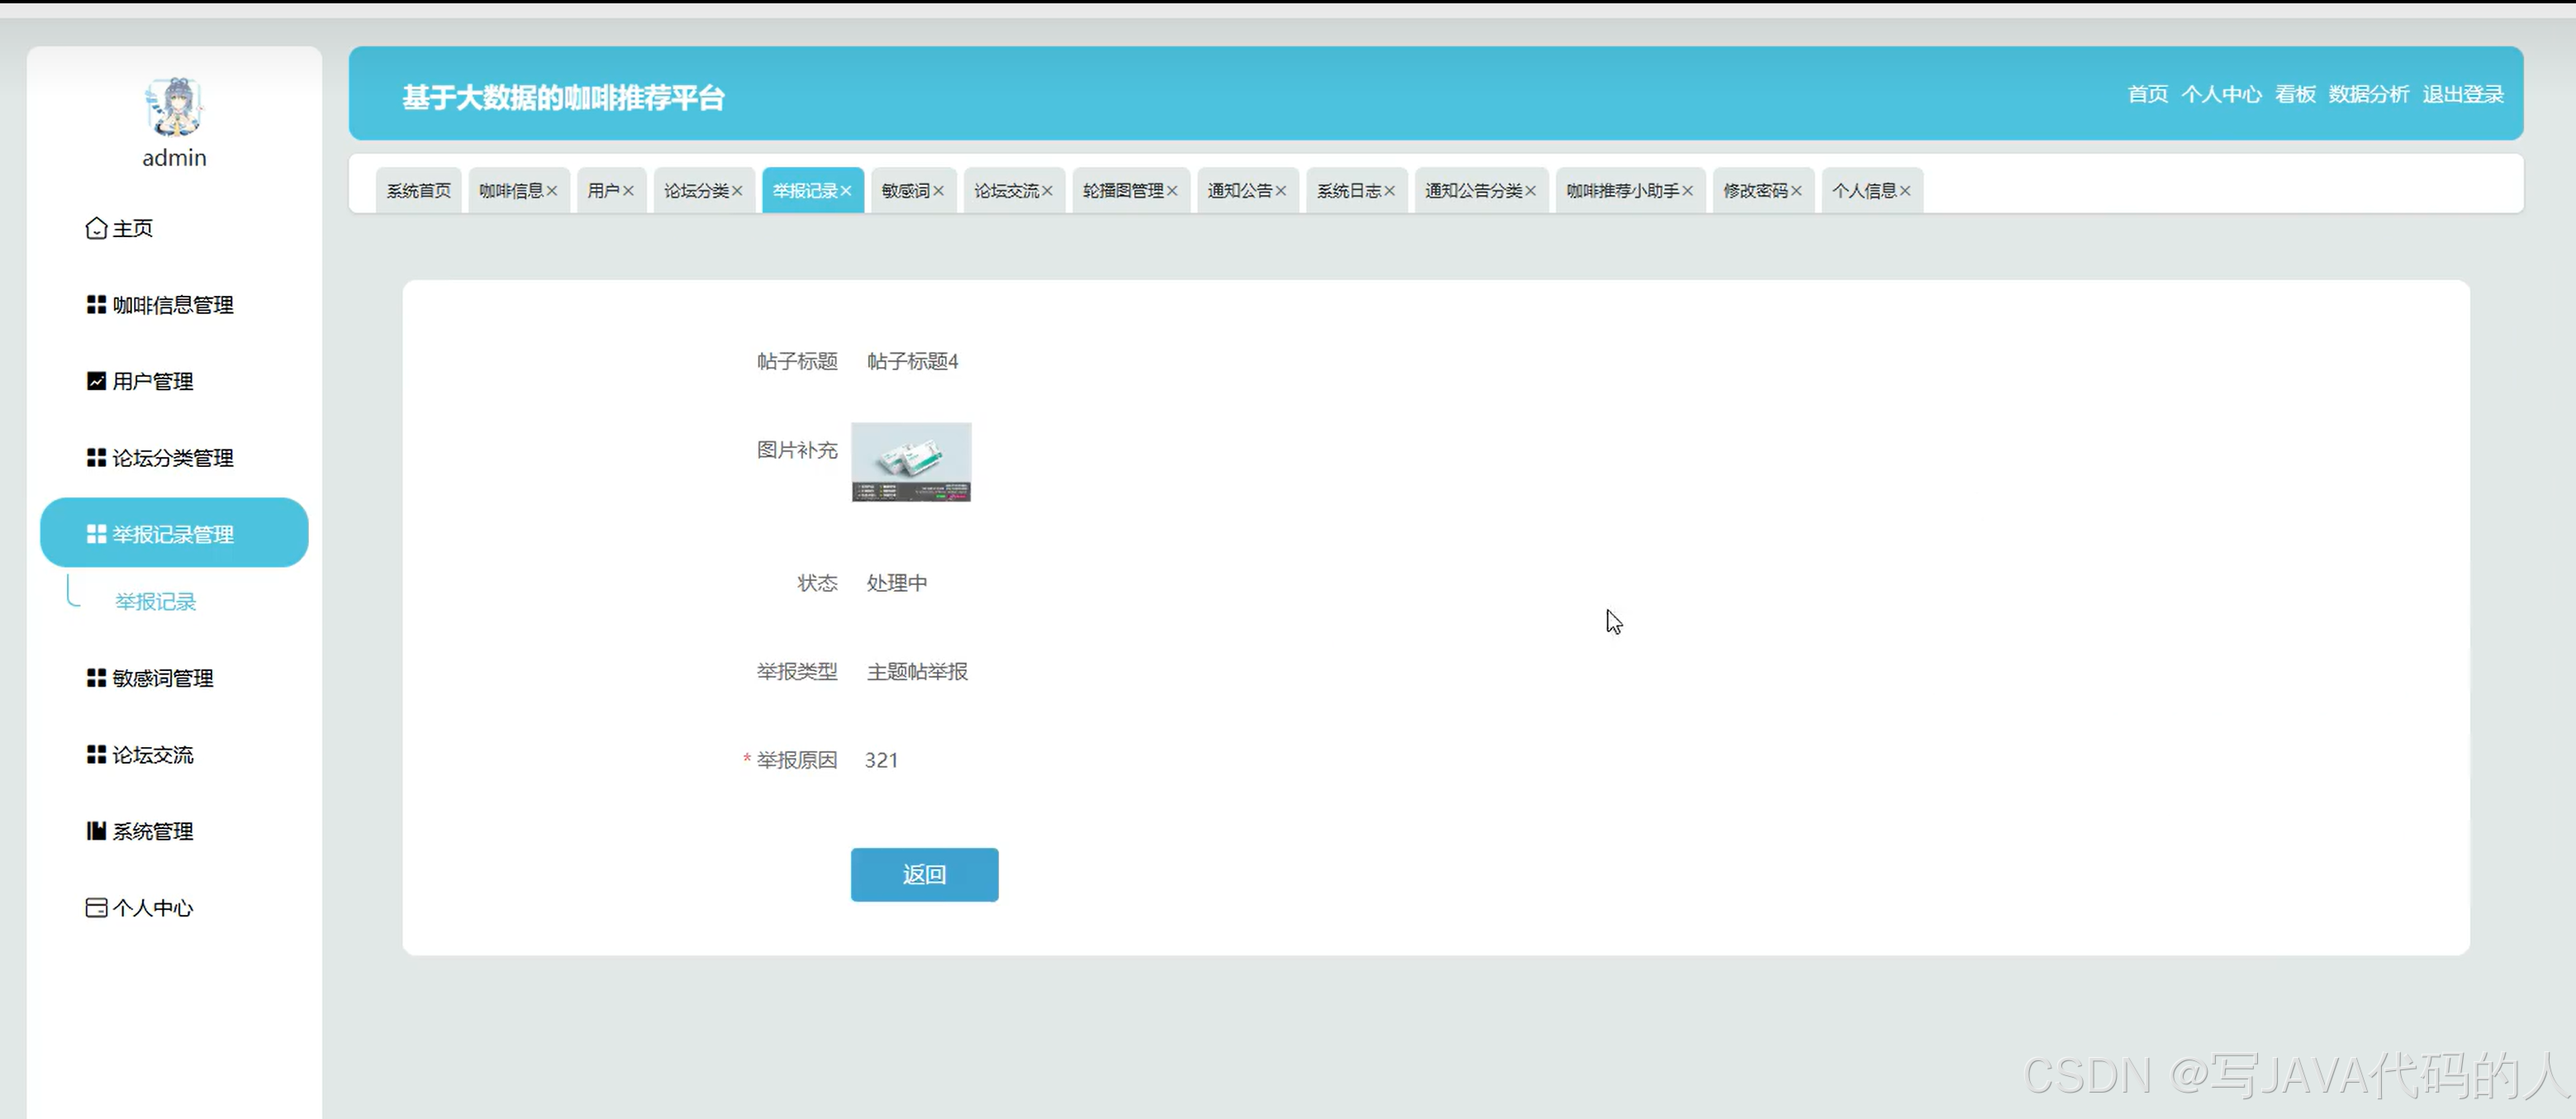
Task: Expand the 咖啡信息管理 menu section
Action: click(x=172, y=304)
